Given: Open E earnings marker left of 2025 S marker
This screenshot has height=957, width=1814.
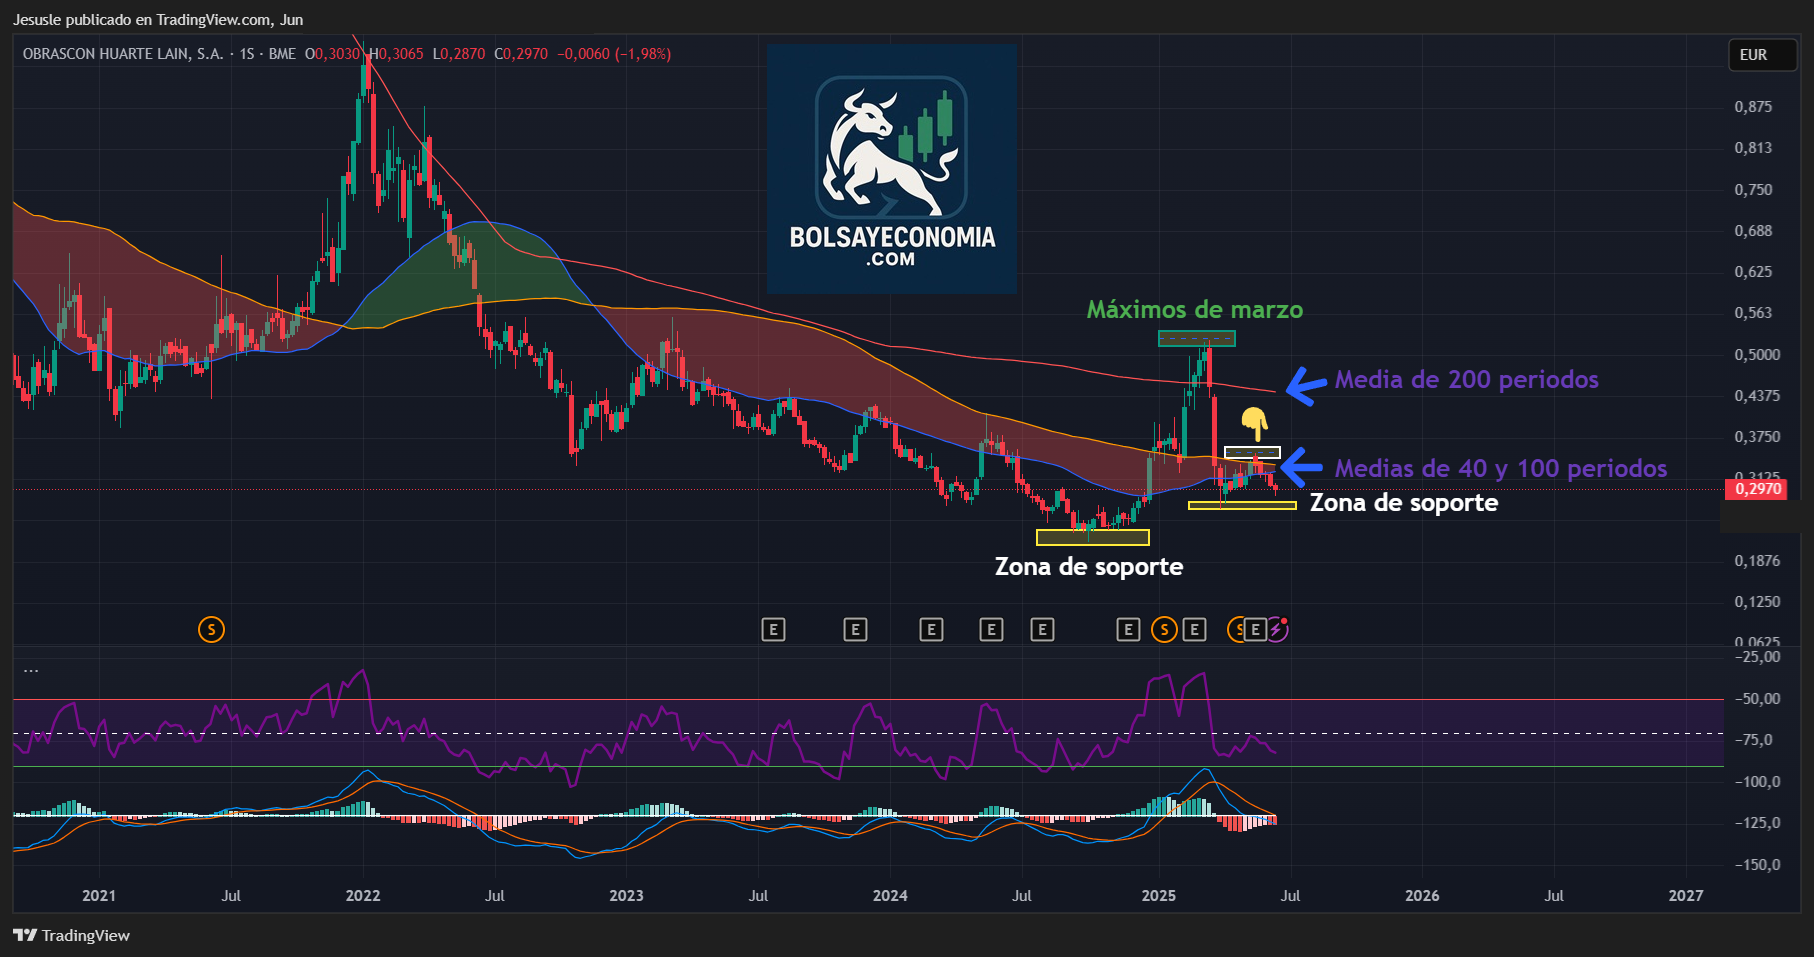Looking at the screenshot, I should [1128, 629].
